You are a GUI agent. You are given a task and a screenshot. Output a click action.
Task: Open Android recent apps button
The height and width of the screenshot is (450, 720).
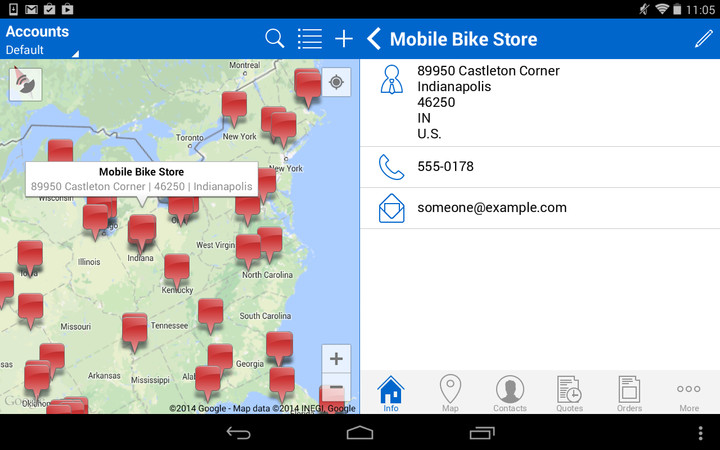[x=482, y=433]
